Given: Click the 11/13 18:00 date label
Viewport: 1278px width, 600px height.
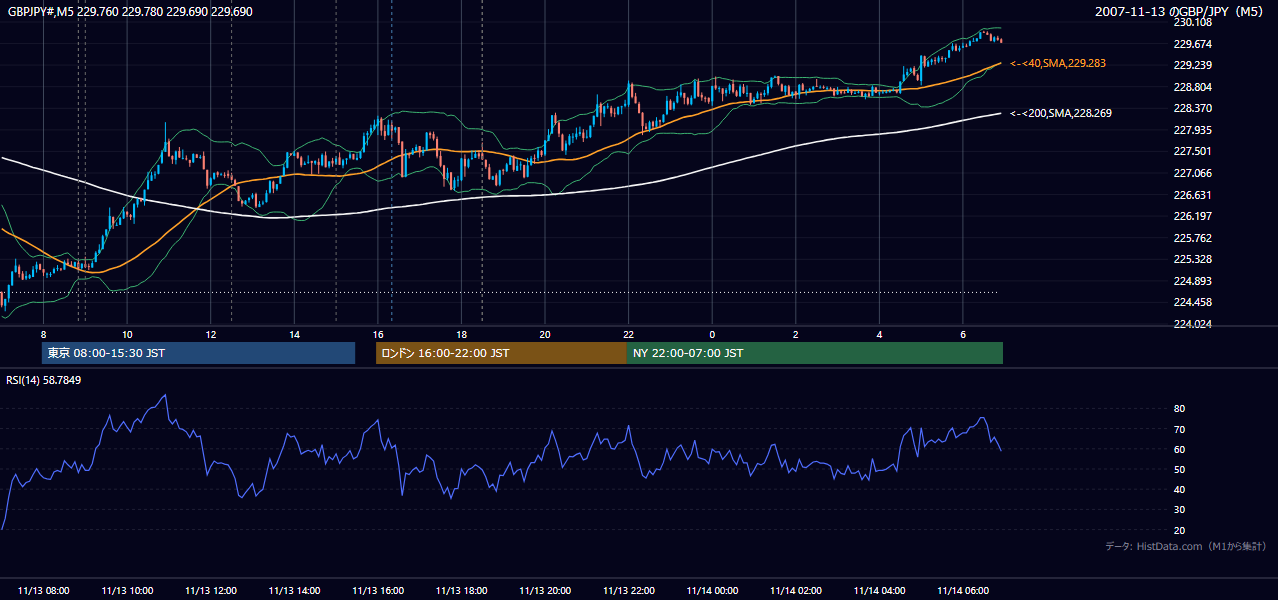Looking at the screenshot, I should click(x=461, y=591).
